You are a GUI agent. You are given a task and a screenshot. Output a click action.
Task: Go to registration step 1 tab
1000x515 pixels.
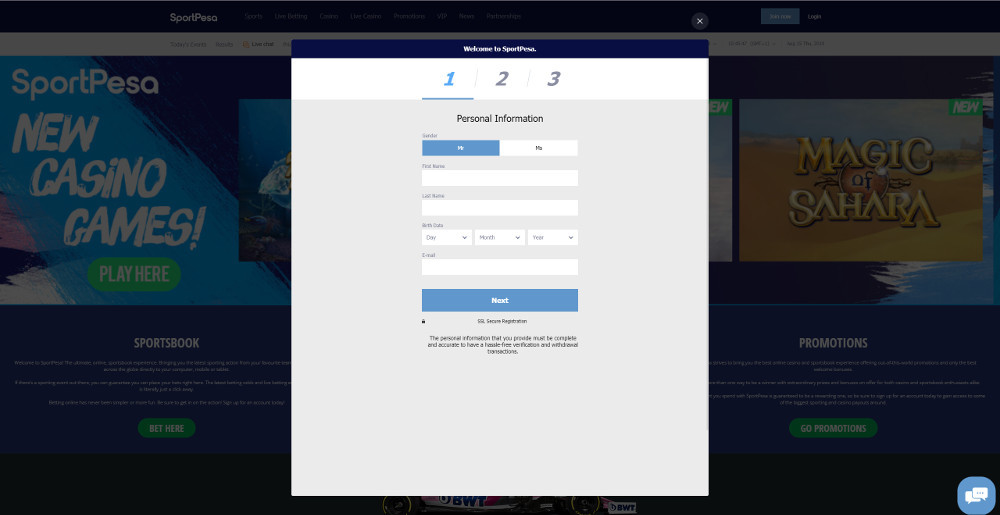tap(448, 79)
